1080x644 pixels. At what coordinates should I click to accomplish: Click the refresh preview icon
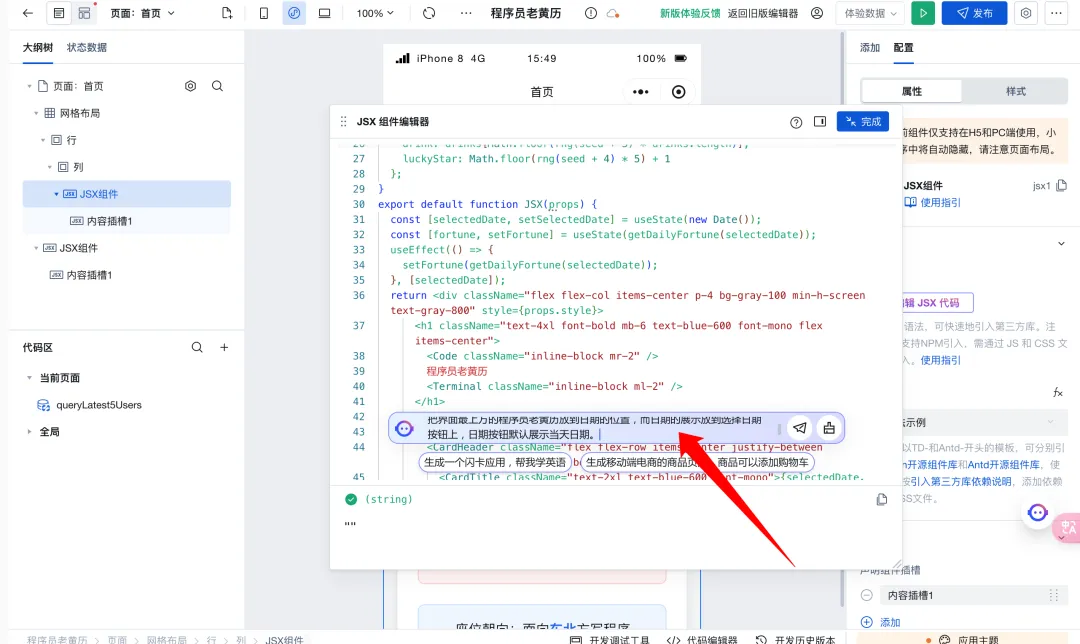(x=429, y=13)
